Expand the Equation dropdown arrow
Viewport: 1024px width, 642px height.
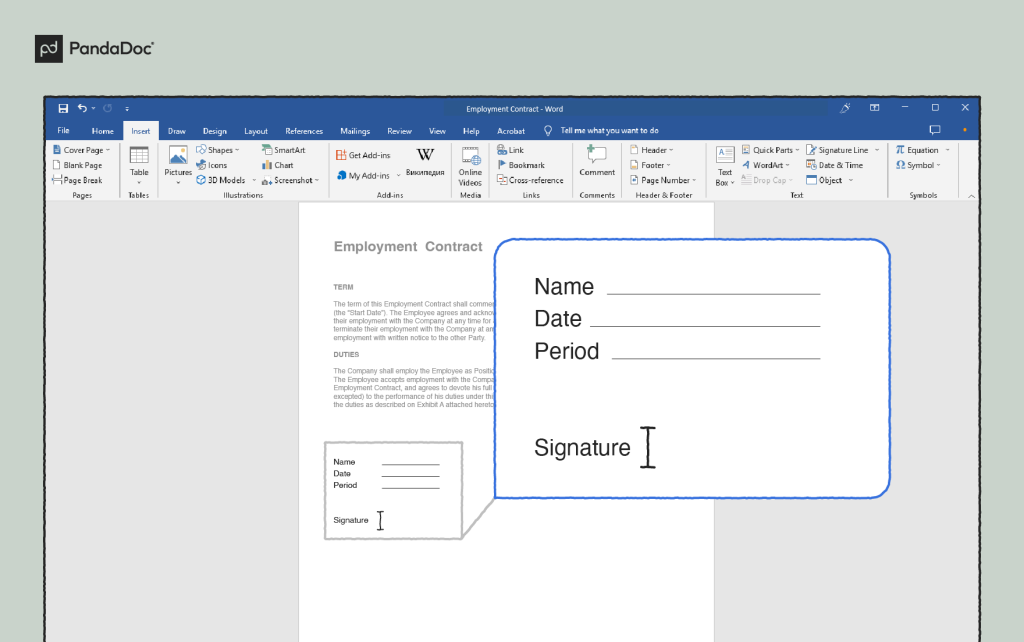(x=948, y=150)
